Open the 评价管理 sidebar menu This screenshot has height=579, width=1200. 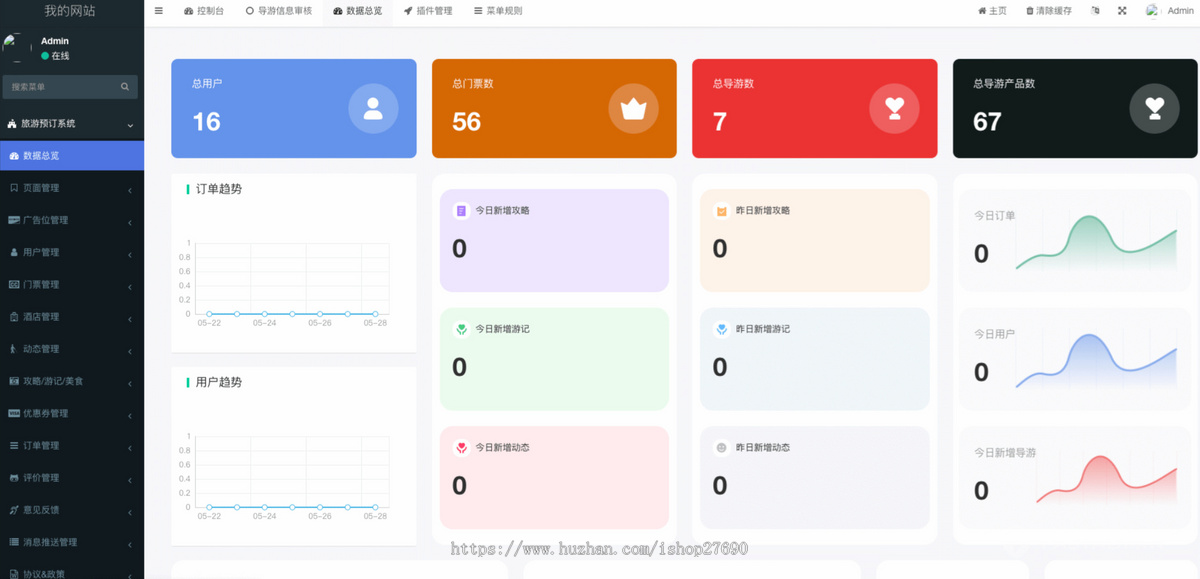tap(72, 477)
